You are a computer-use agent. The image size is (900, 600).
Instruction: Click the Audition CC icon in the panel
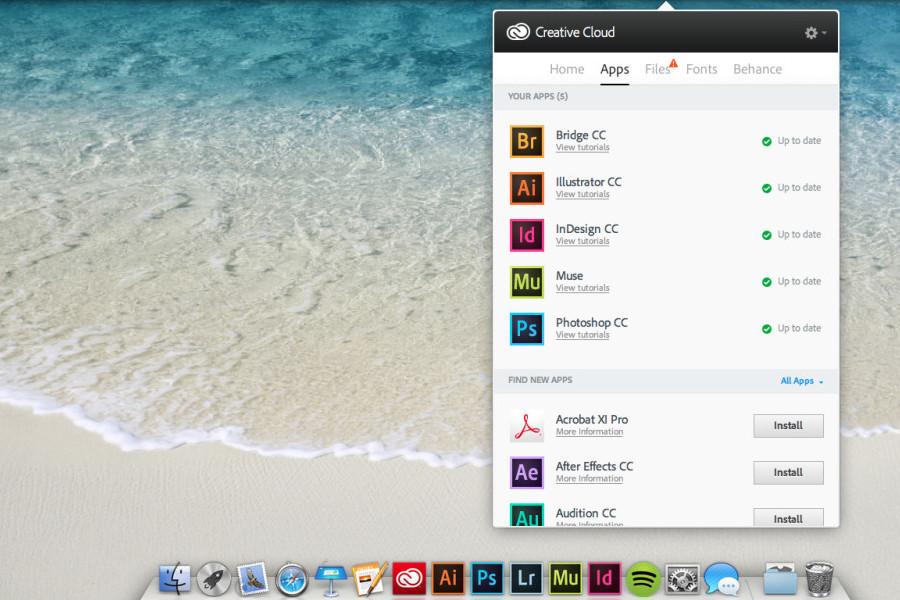527,515
